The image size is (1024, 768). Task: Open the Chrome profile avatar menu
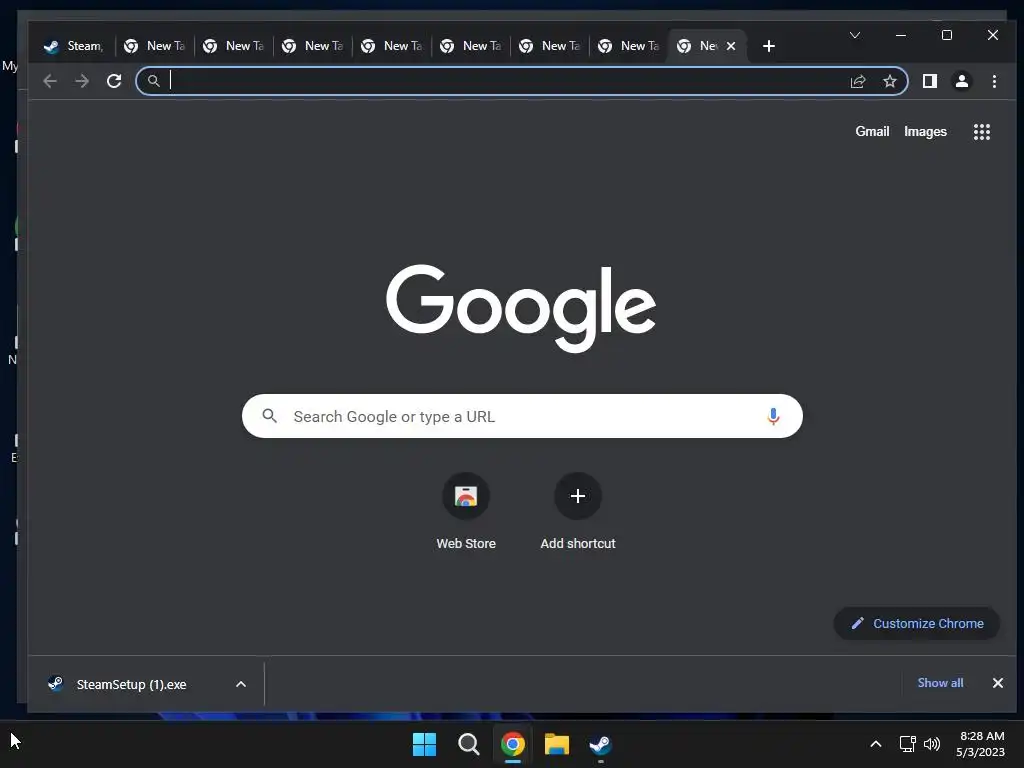point(961,81)
